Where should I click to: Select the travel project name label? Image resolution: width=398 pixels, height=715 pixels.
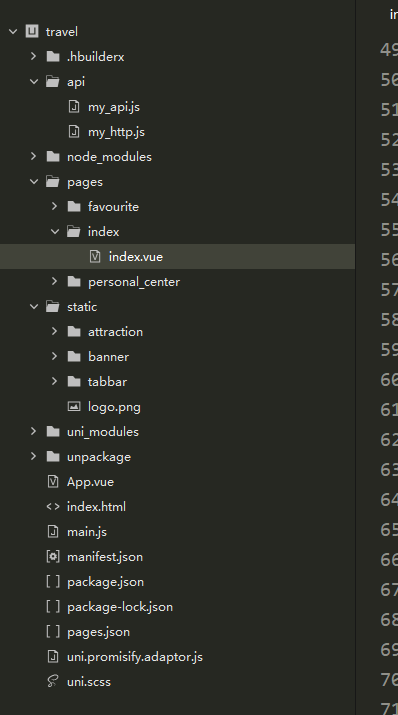tap(62, 32)
